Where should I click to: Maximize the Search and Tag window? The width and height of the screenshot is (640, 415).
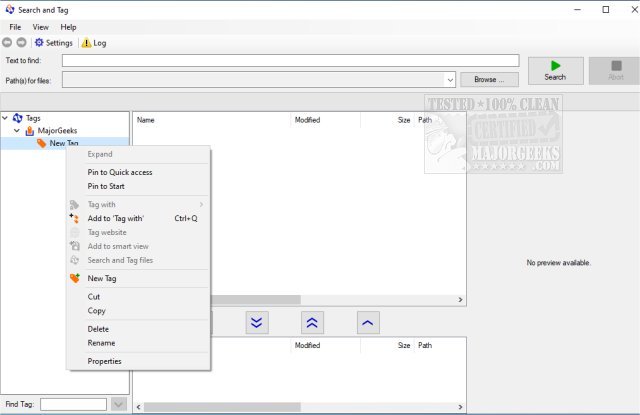606,9
